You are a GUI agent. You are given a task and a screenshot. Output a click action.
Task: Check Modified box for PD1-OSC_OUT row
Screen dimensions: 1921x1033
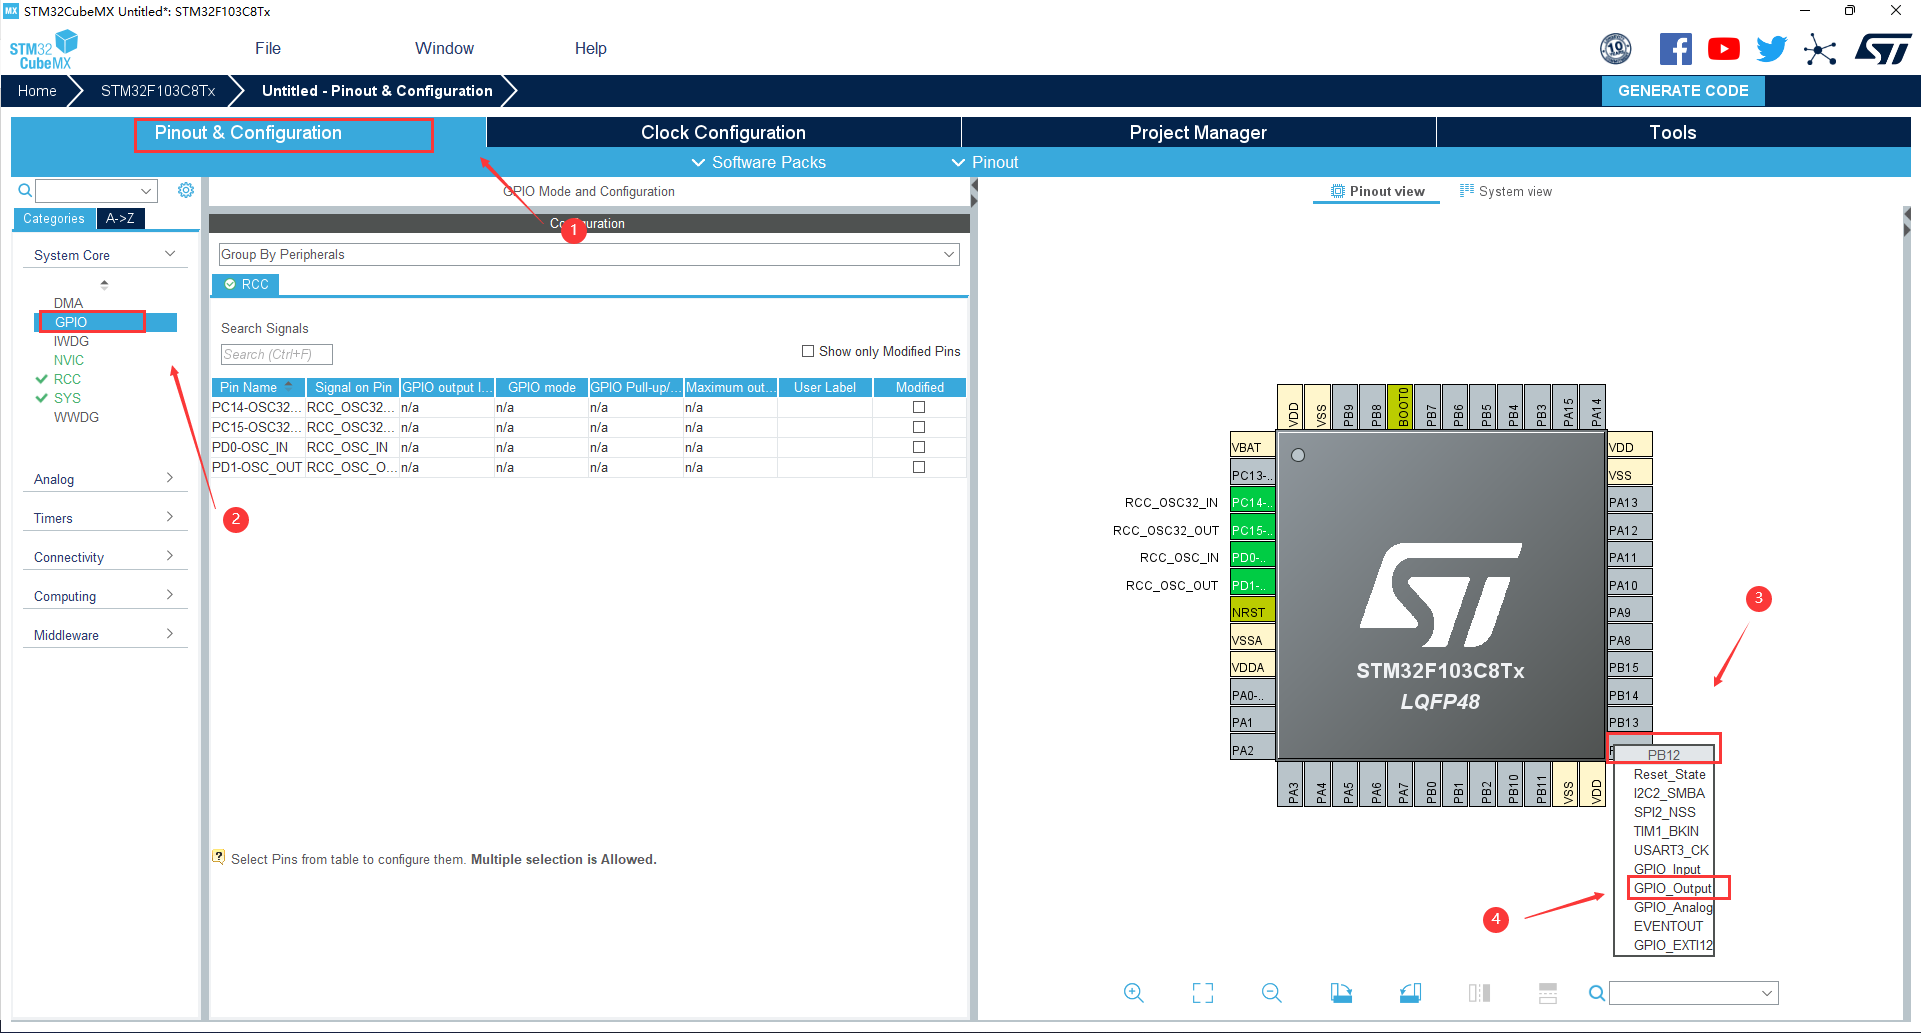tap(919, 467)
